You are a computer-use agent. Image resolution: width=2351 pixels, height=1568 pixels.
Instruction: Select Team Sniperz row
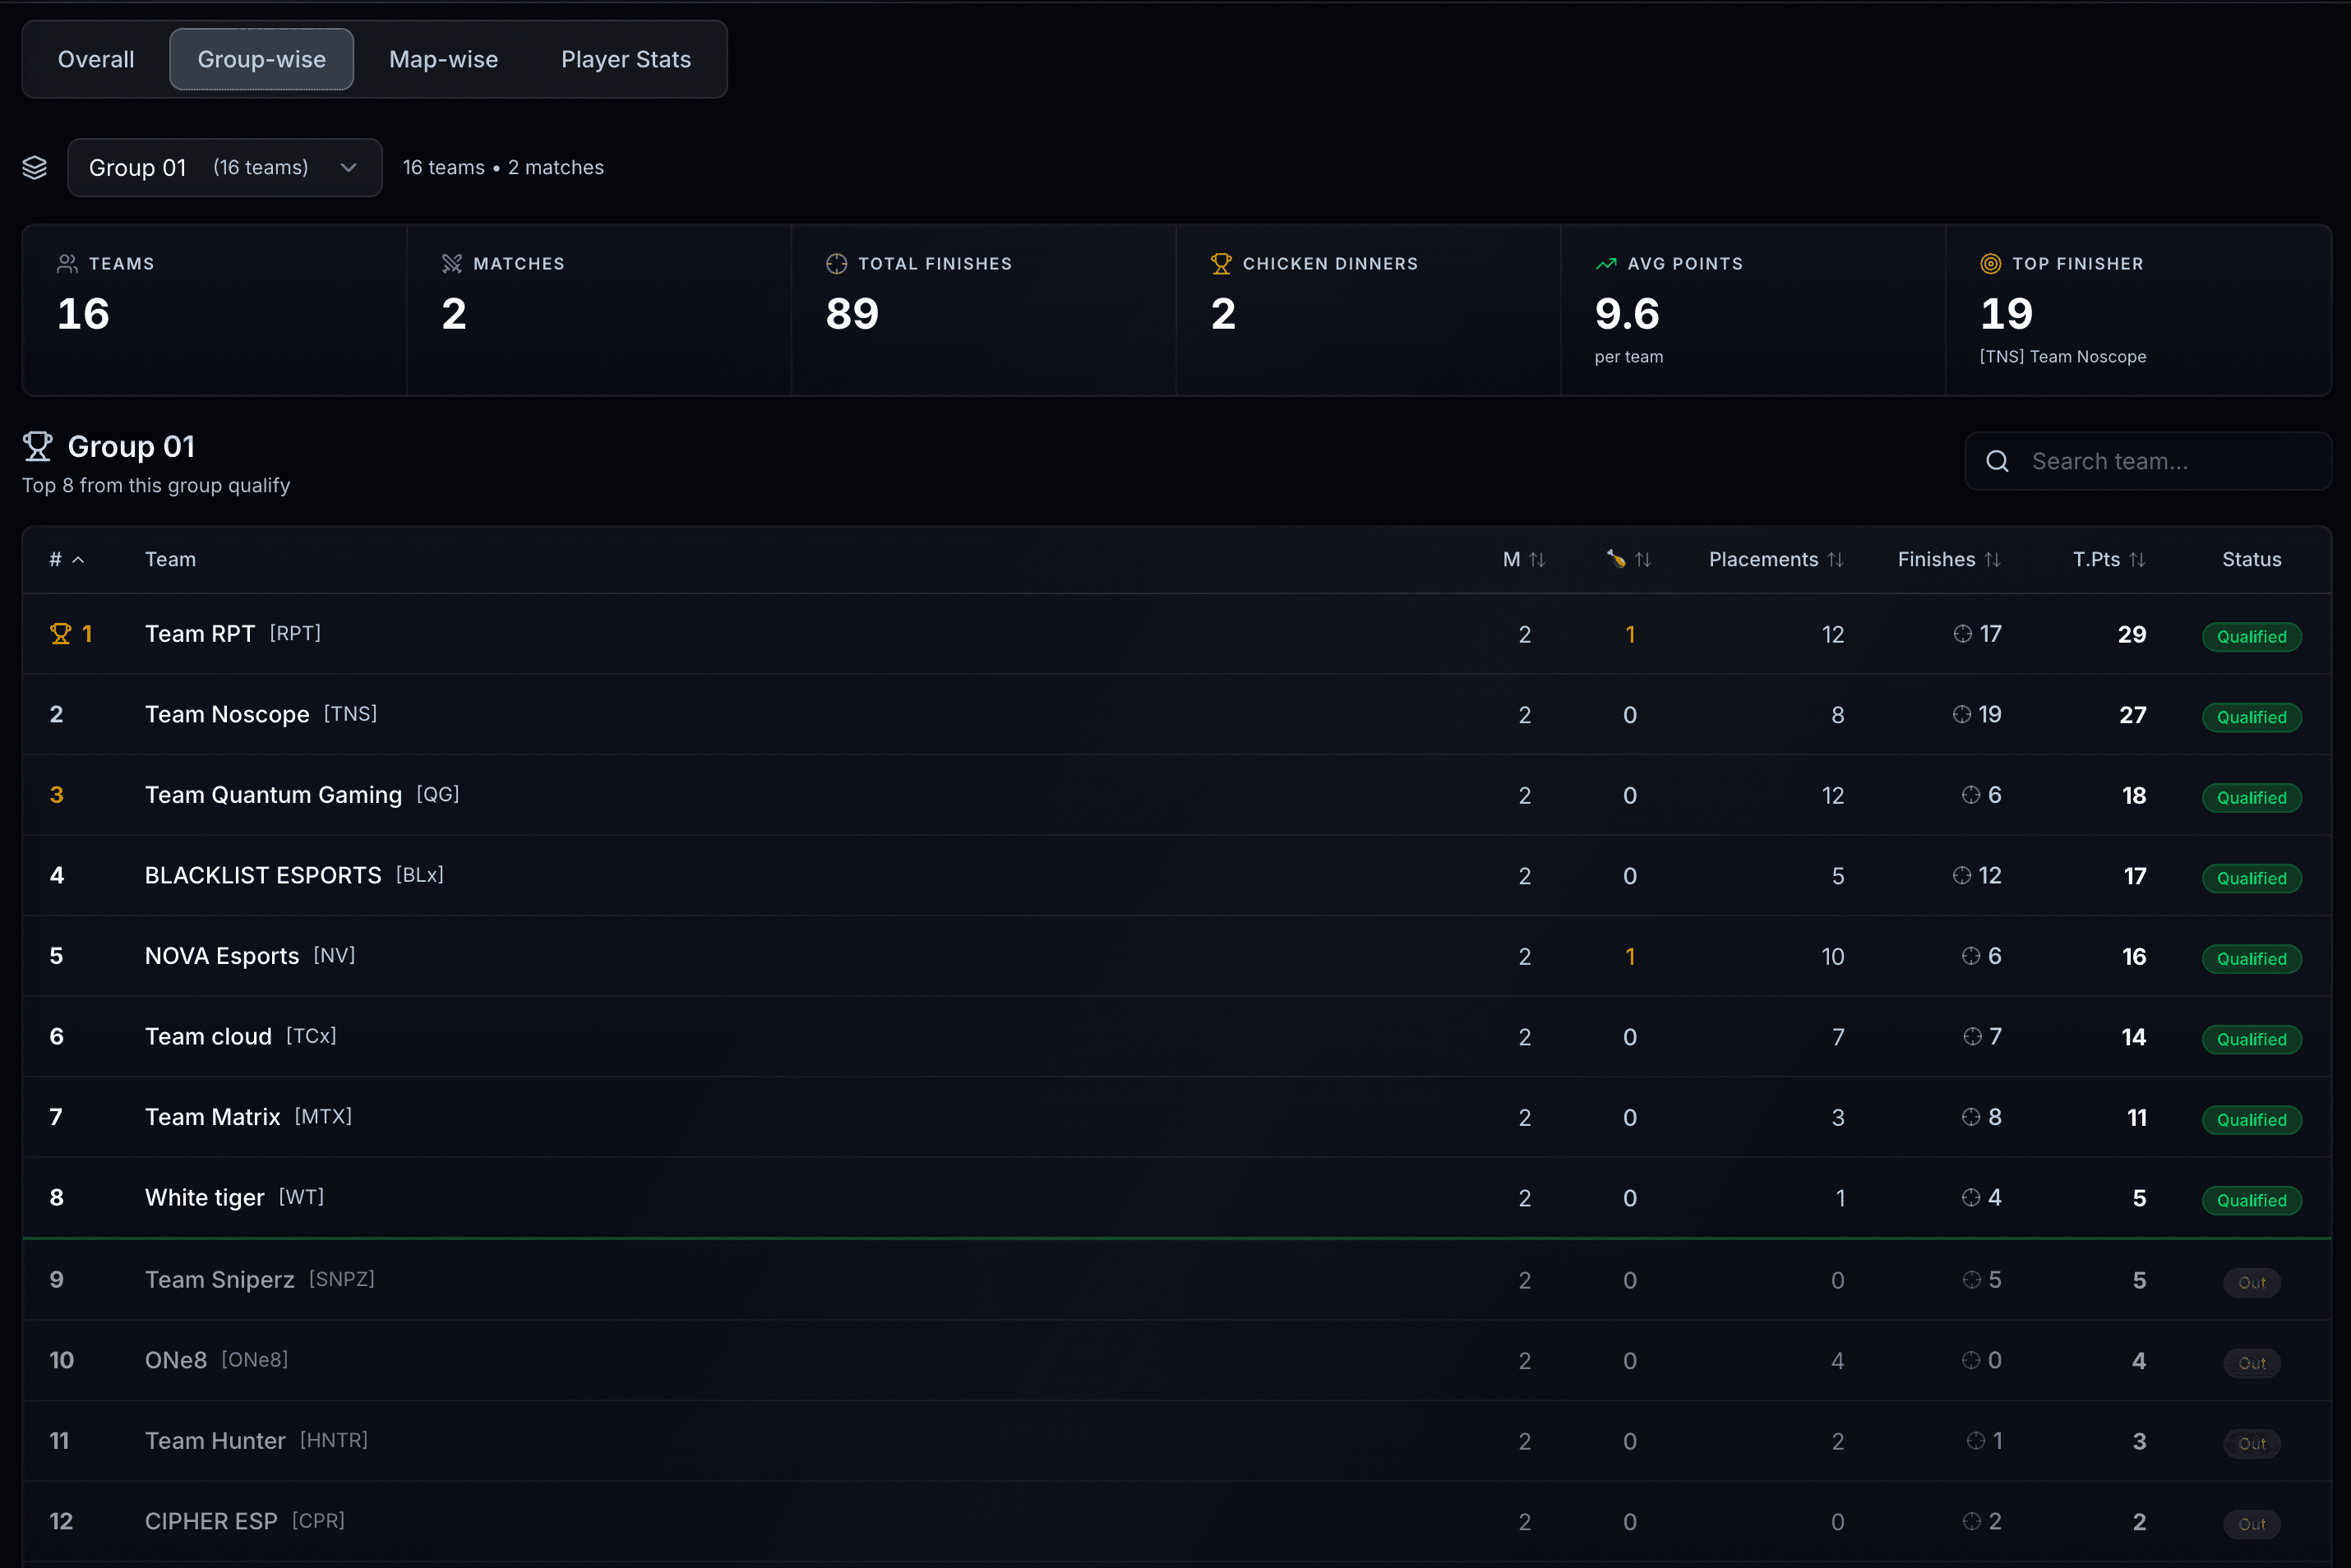(1176, 1280)
